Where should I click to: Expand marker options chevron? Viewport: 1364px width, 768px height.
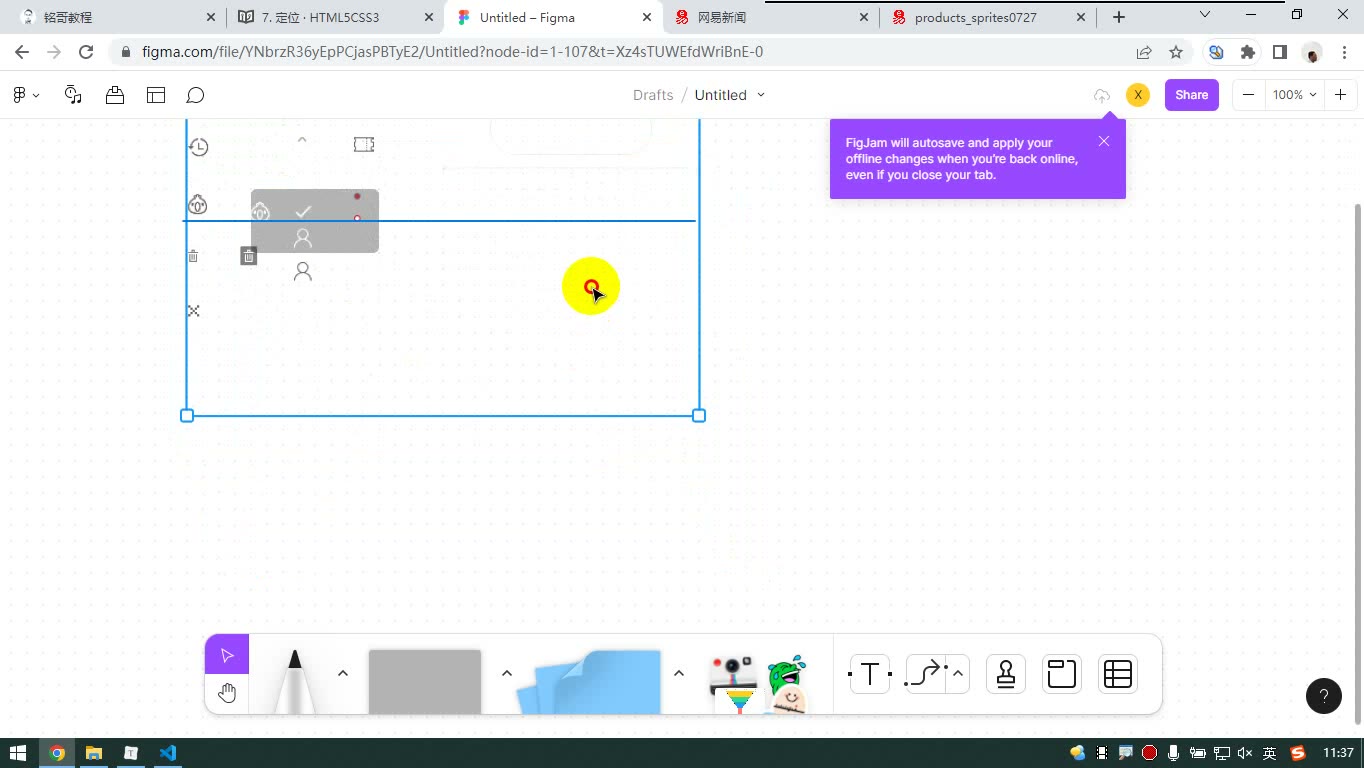[343, 673]
